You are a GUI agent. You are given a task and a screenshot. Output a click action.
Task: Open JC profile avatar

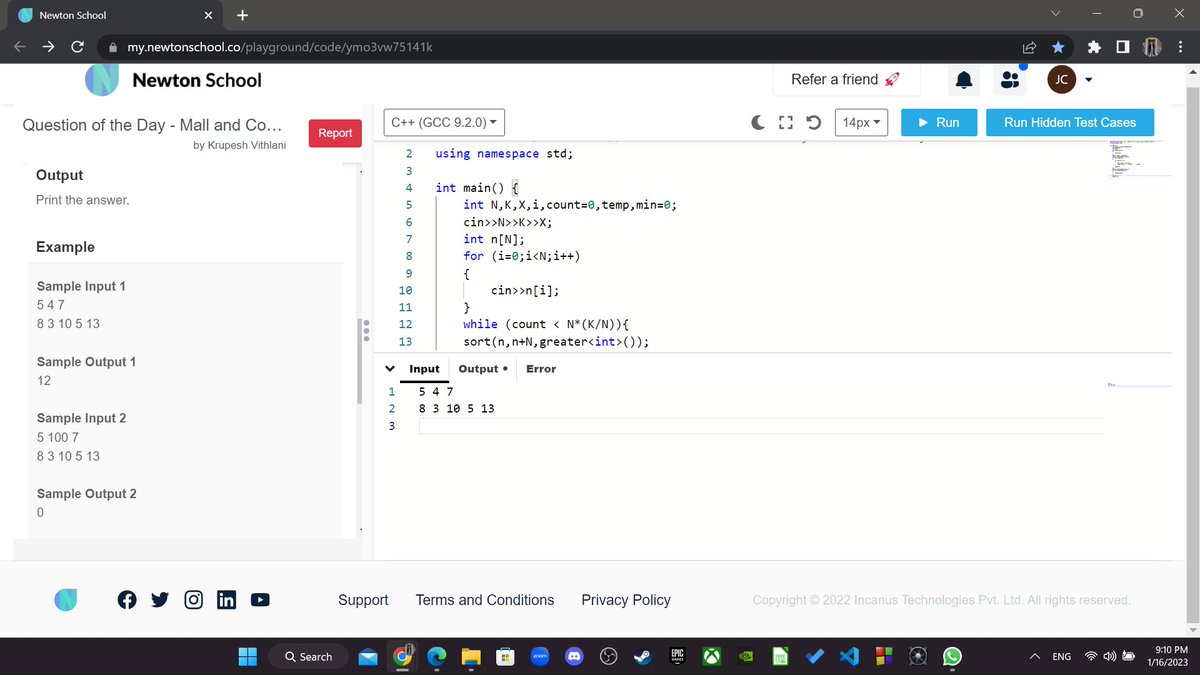tap(1061, 80)
